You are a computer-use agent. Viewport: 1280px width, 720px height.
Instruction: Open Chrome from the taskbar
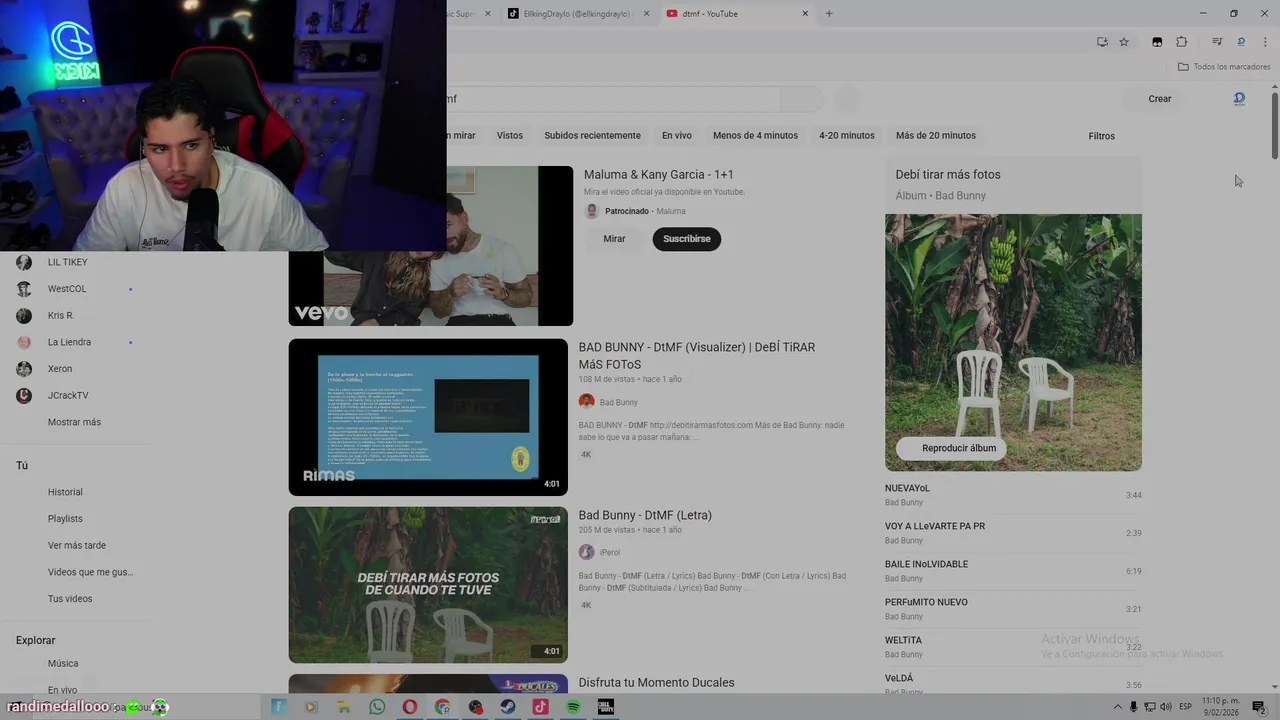coord(443,707)
